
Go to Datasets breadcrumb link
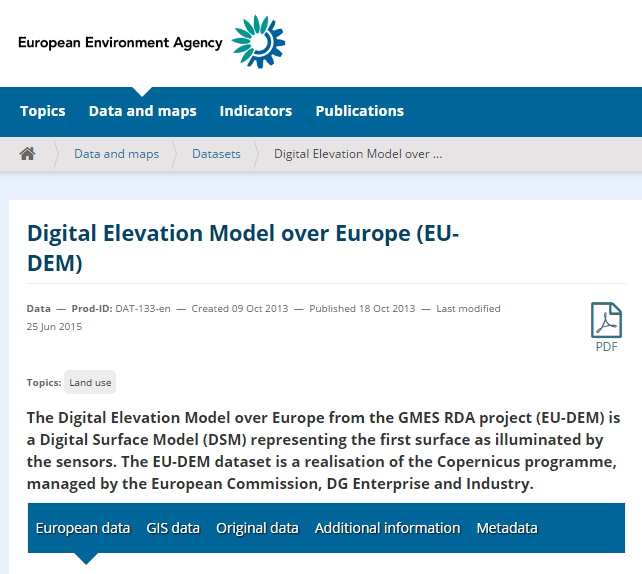[217, 154]
